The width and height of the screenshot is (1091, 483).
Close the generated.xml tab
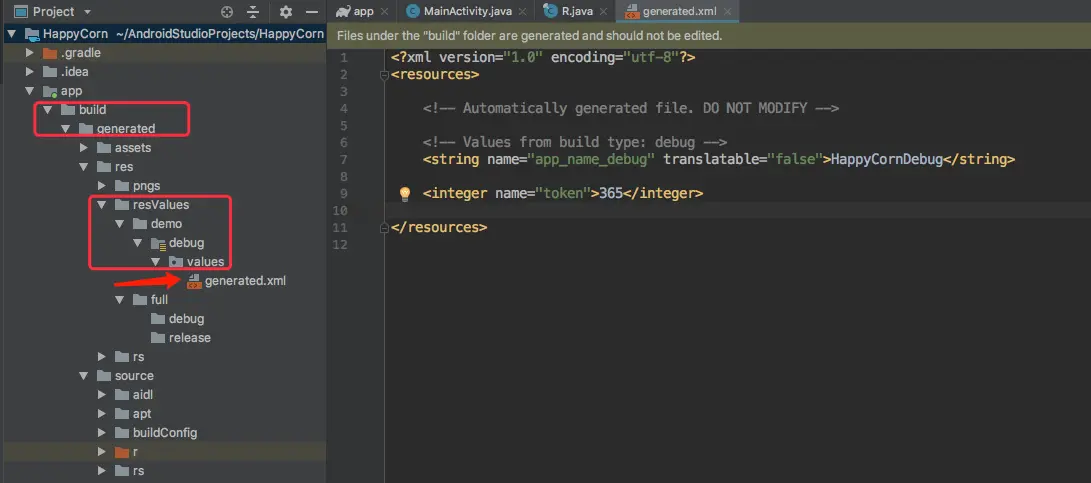727,12
